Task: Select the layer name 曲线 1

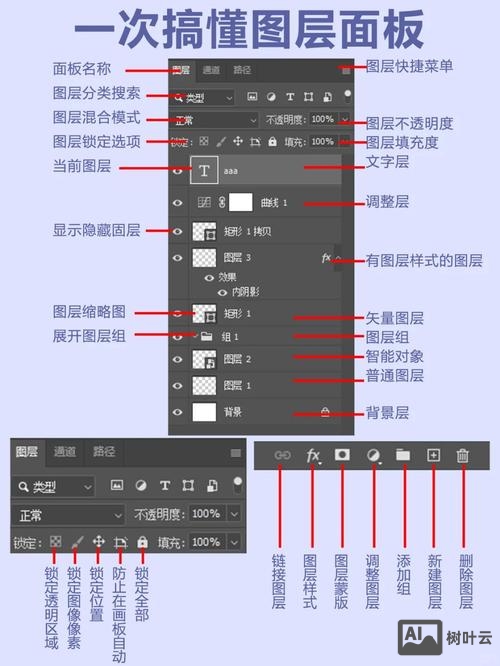Action: coord(274,203)
